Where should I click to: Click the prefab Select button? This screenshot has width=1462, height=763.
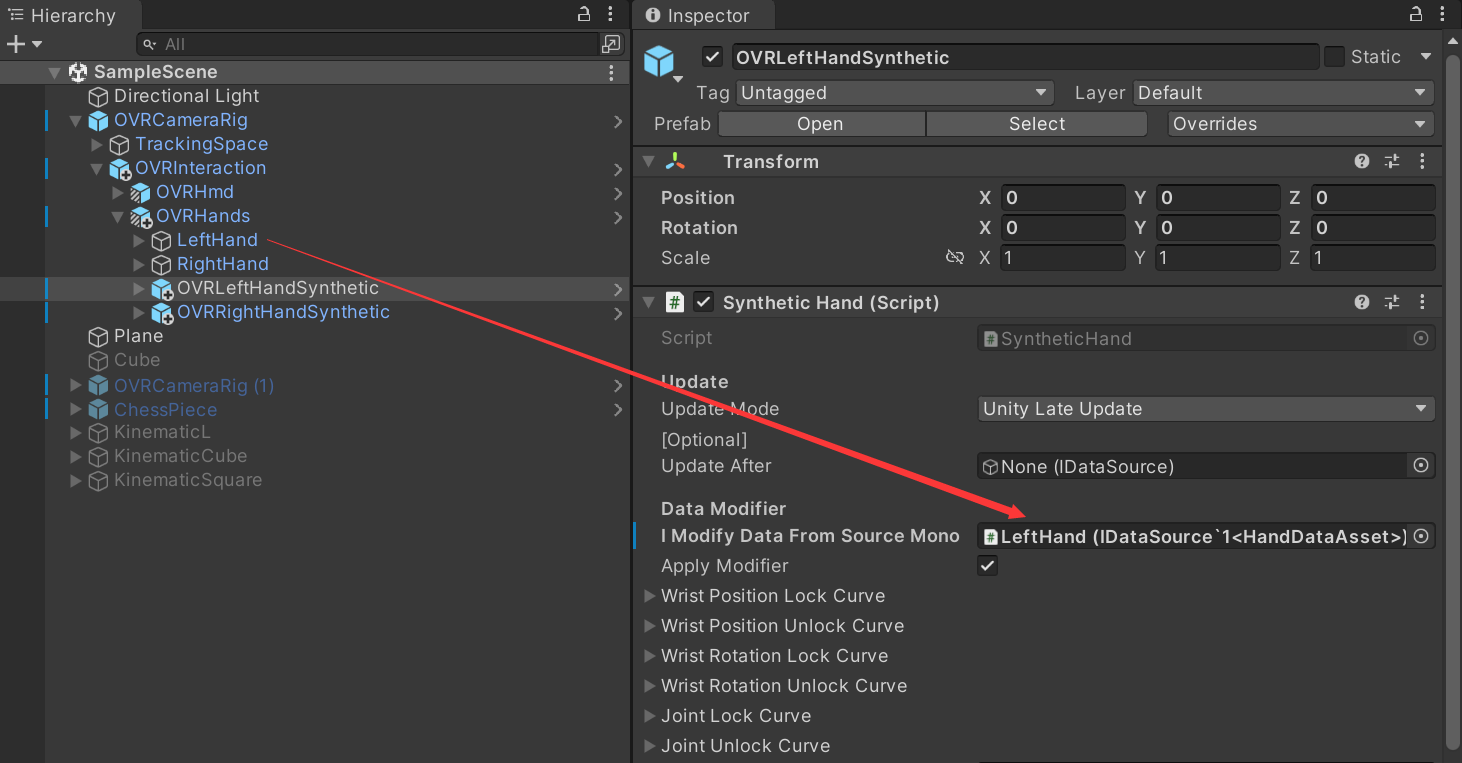click(1037, 124)
